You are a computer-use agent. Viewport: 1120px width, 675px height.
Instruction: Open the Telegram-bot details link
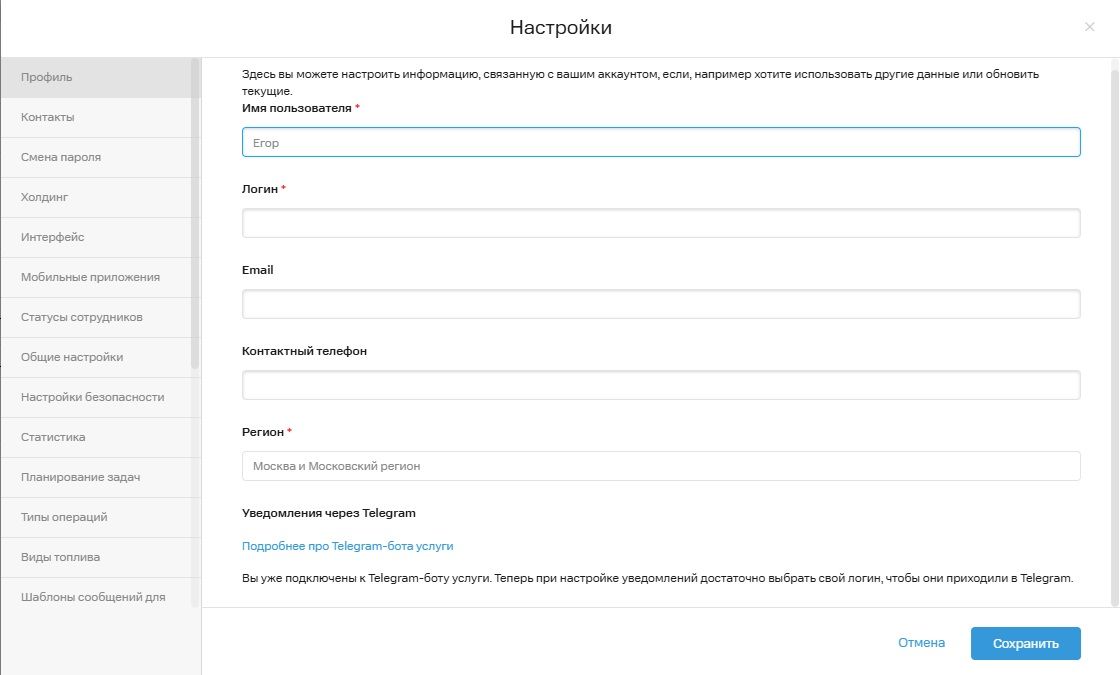pos(347,546)
